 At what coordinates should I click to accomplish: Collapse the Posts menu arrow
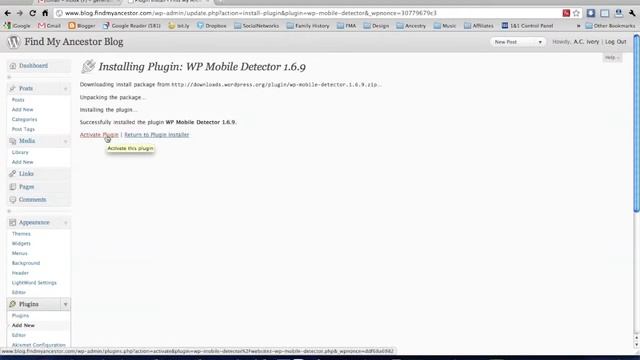(65, 89)
